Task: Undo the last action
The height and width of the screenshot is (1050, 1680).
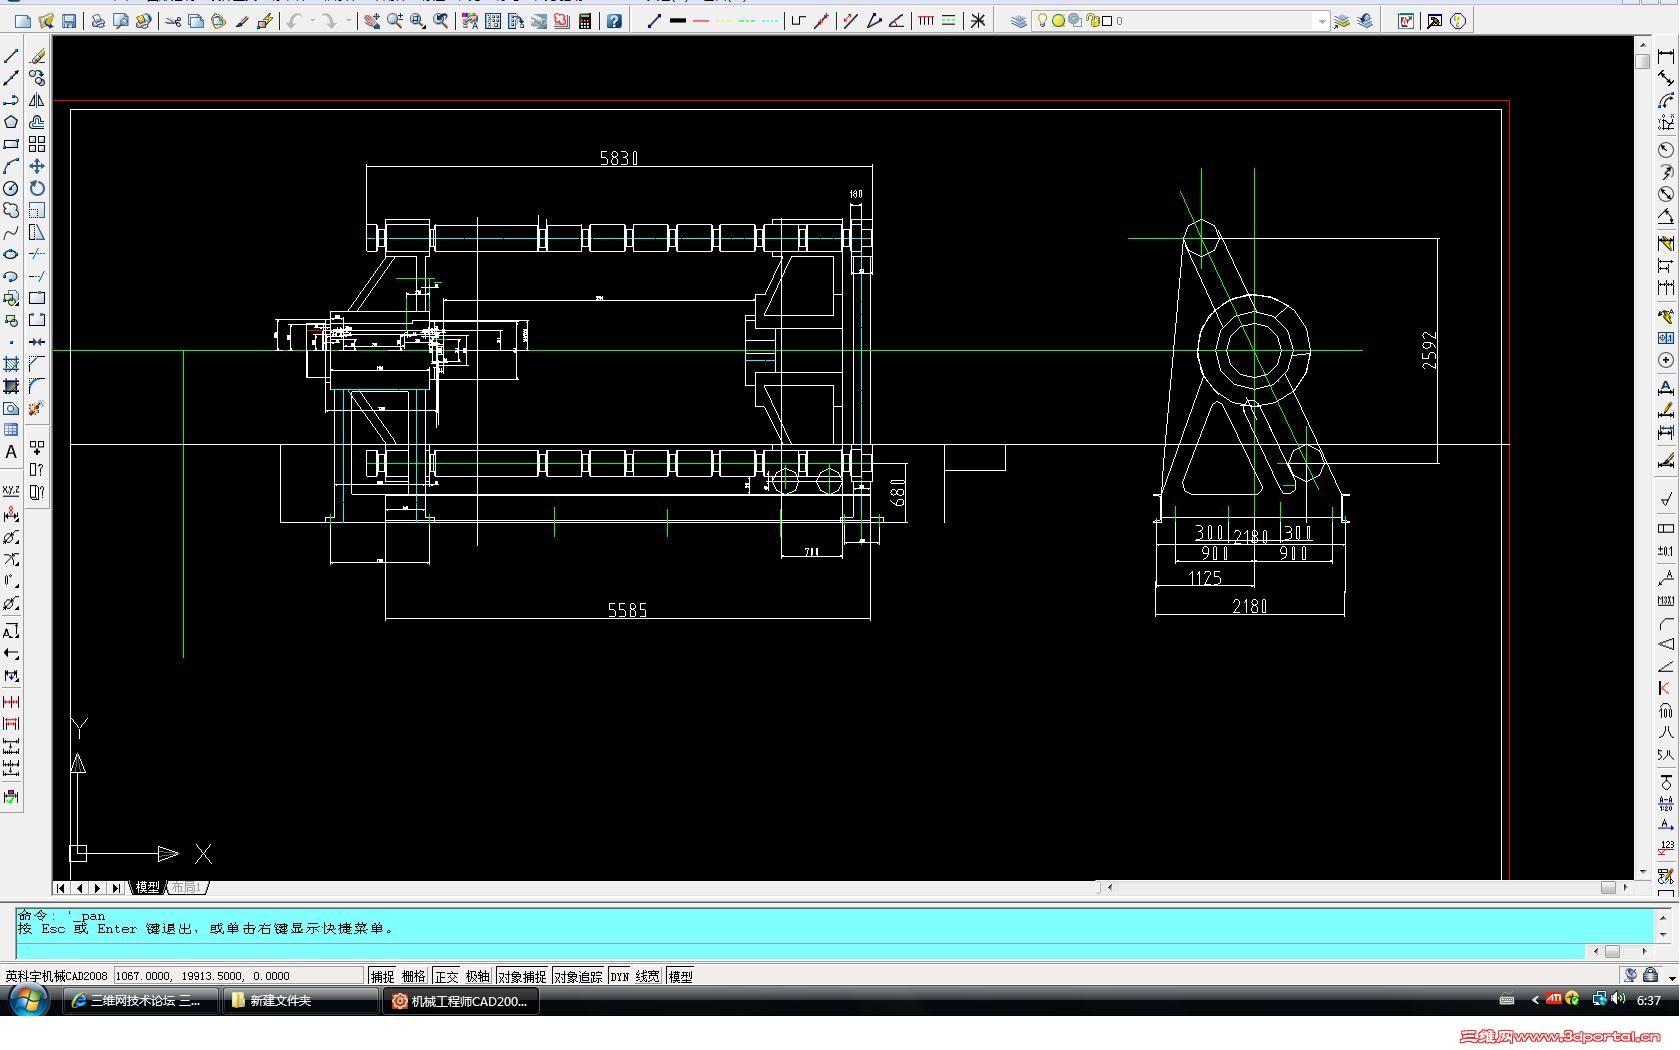Action: [295, 21]
